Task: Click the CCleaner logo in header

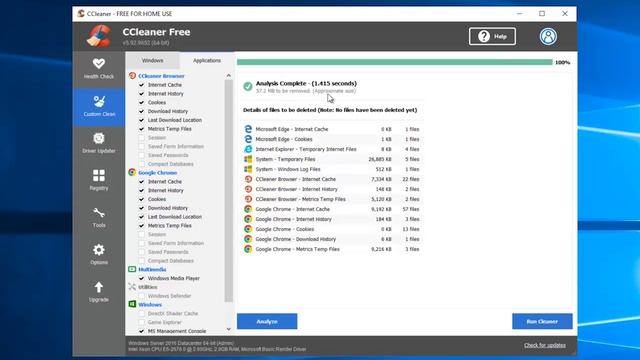Action: [99, 36]
